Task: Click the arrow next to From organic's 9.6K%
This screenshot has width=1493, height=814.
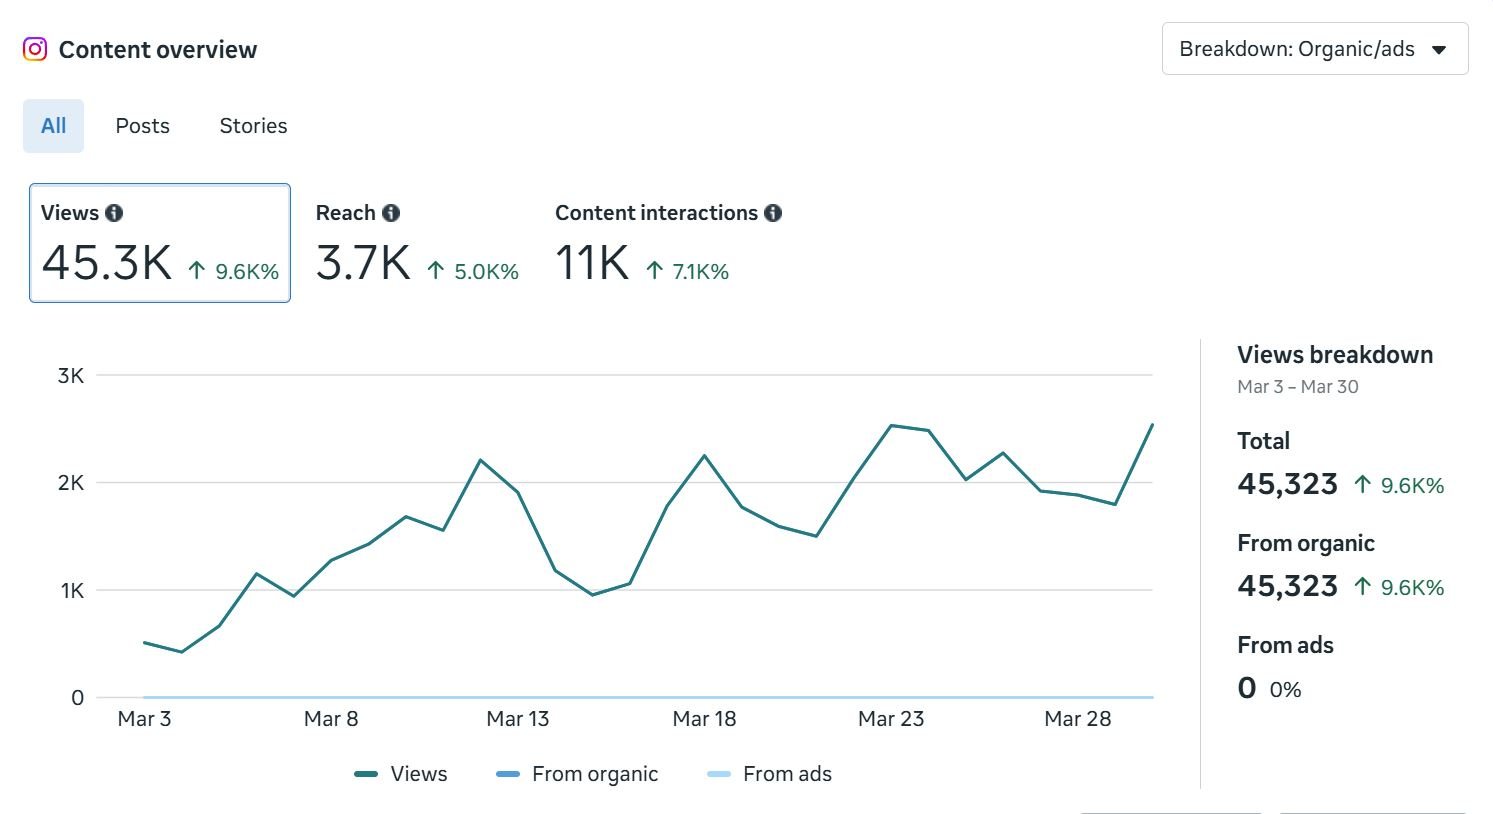Action: tap(1360, 587)
